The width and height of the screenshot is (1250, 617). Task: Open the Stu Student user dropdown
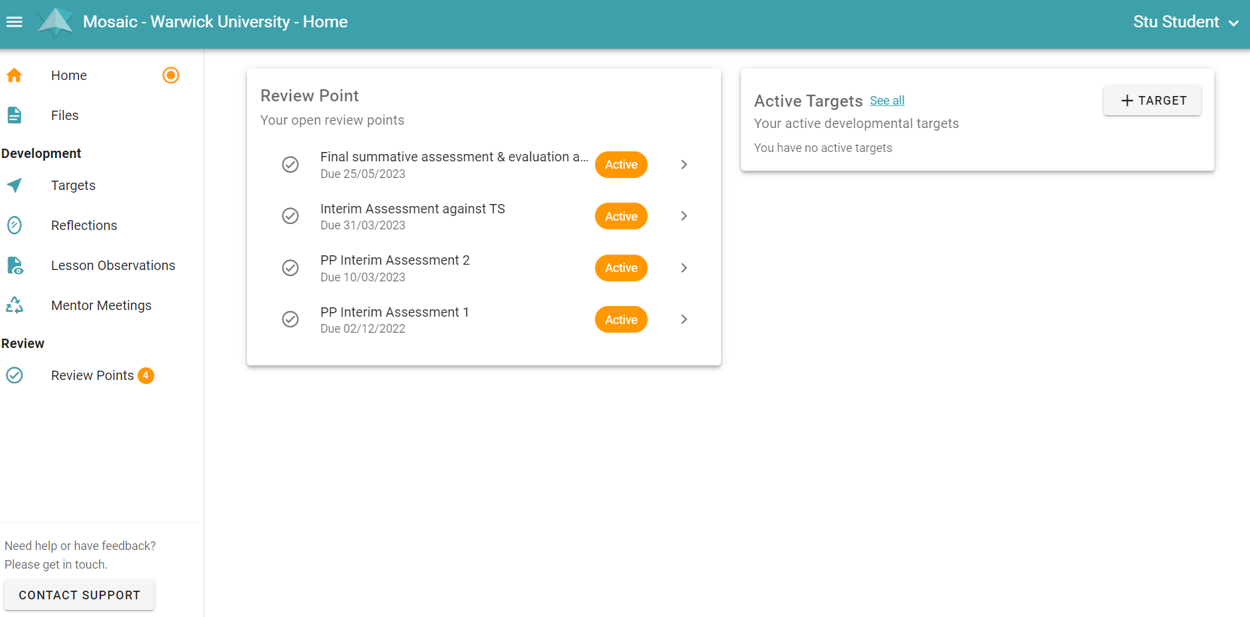click(x=1185, y=22)
